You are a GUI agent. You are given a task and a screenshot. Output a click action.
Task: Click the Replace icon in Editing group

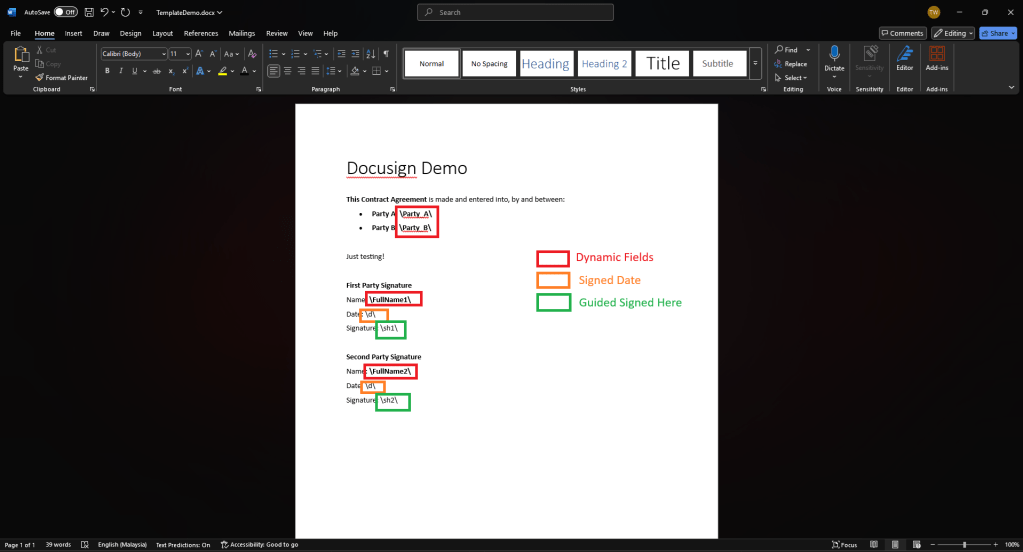click(x=778, y=64)
